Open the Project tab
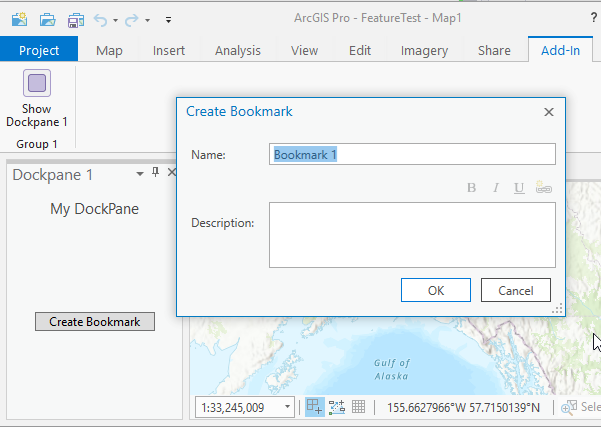This screenshot has width=601, height=427. (39, 50)
